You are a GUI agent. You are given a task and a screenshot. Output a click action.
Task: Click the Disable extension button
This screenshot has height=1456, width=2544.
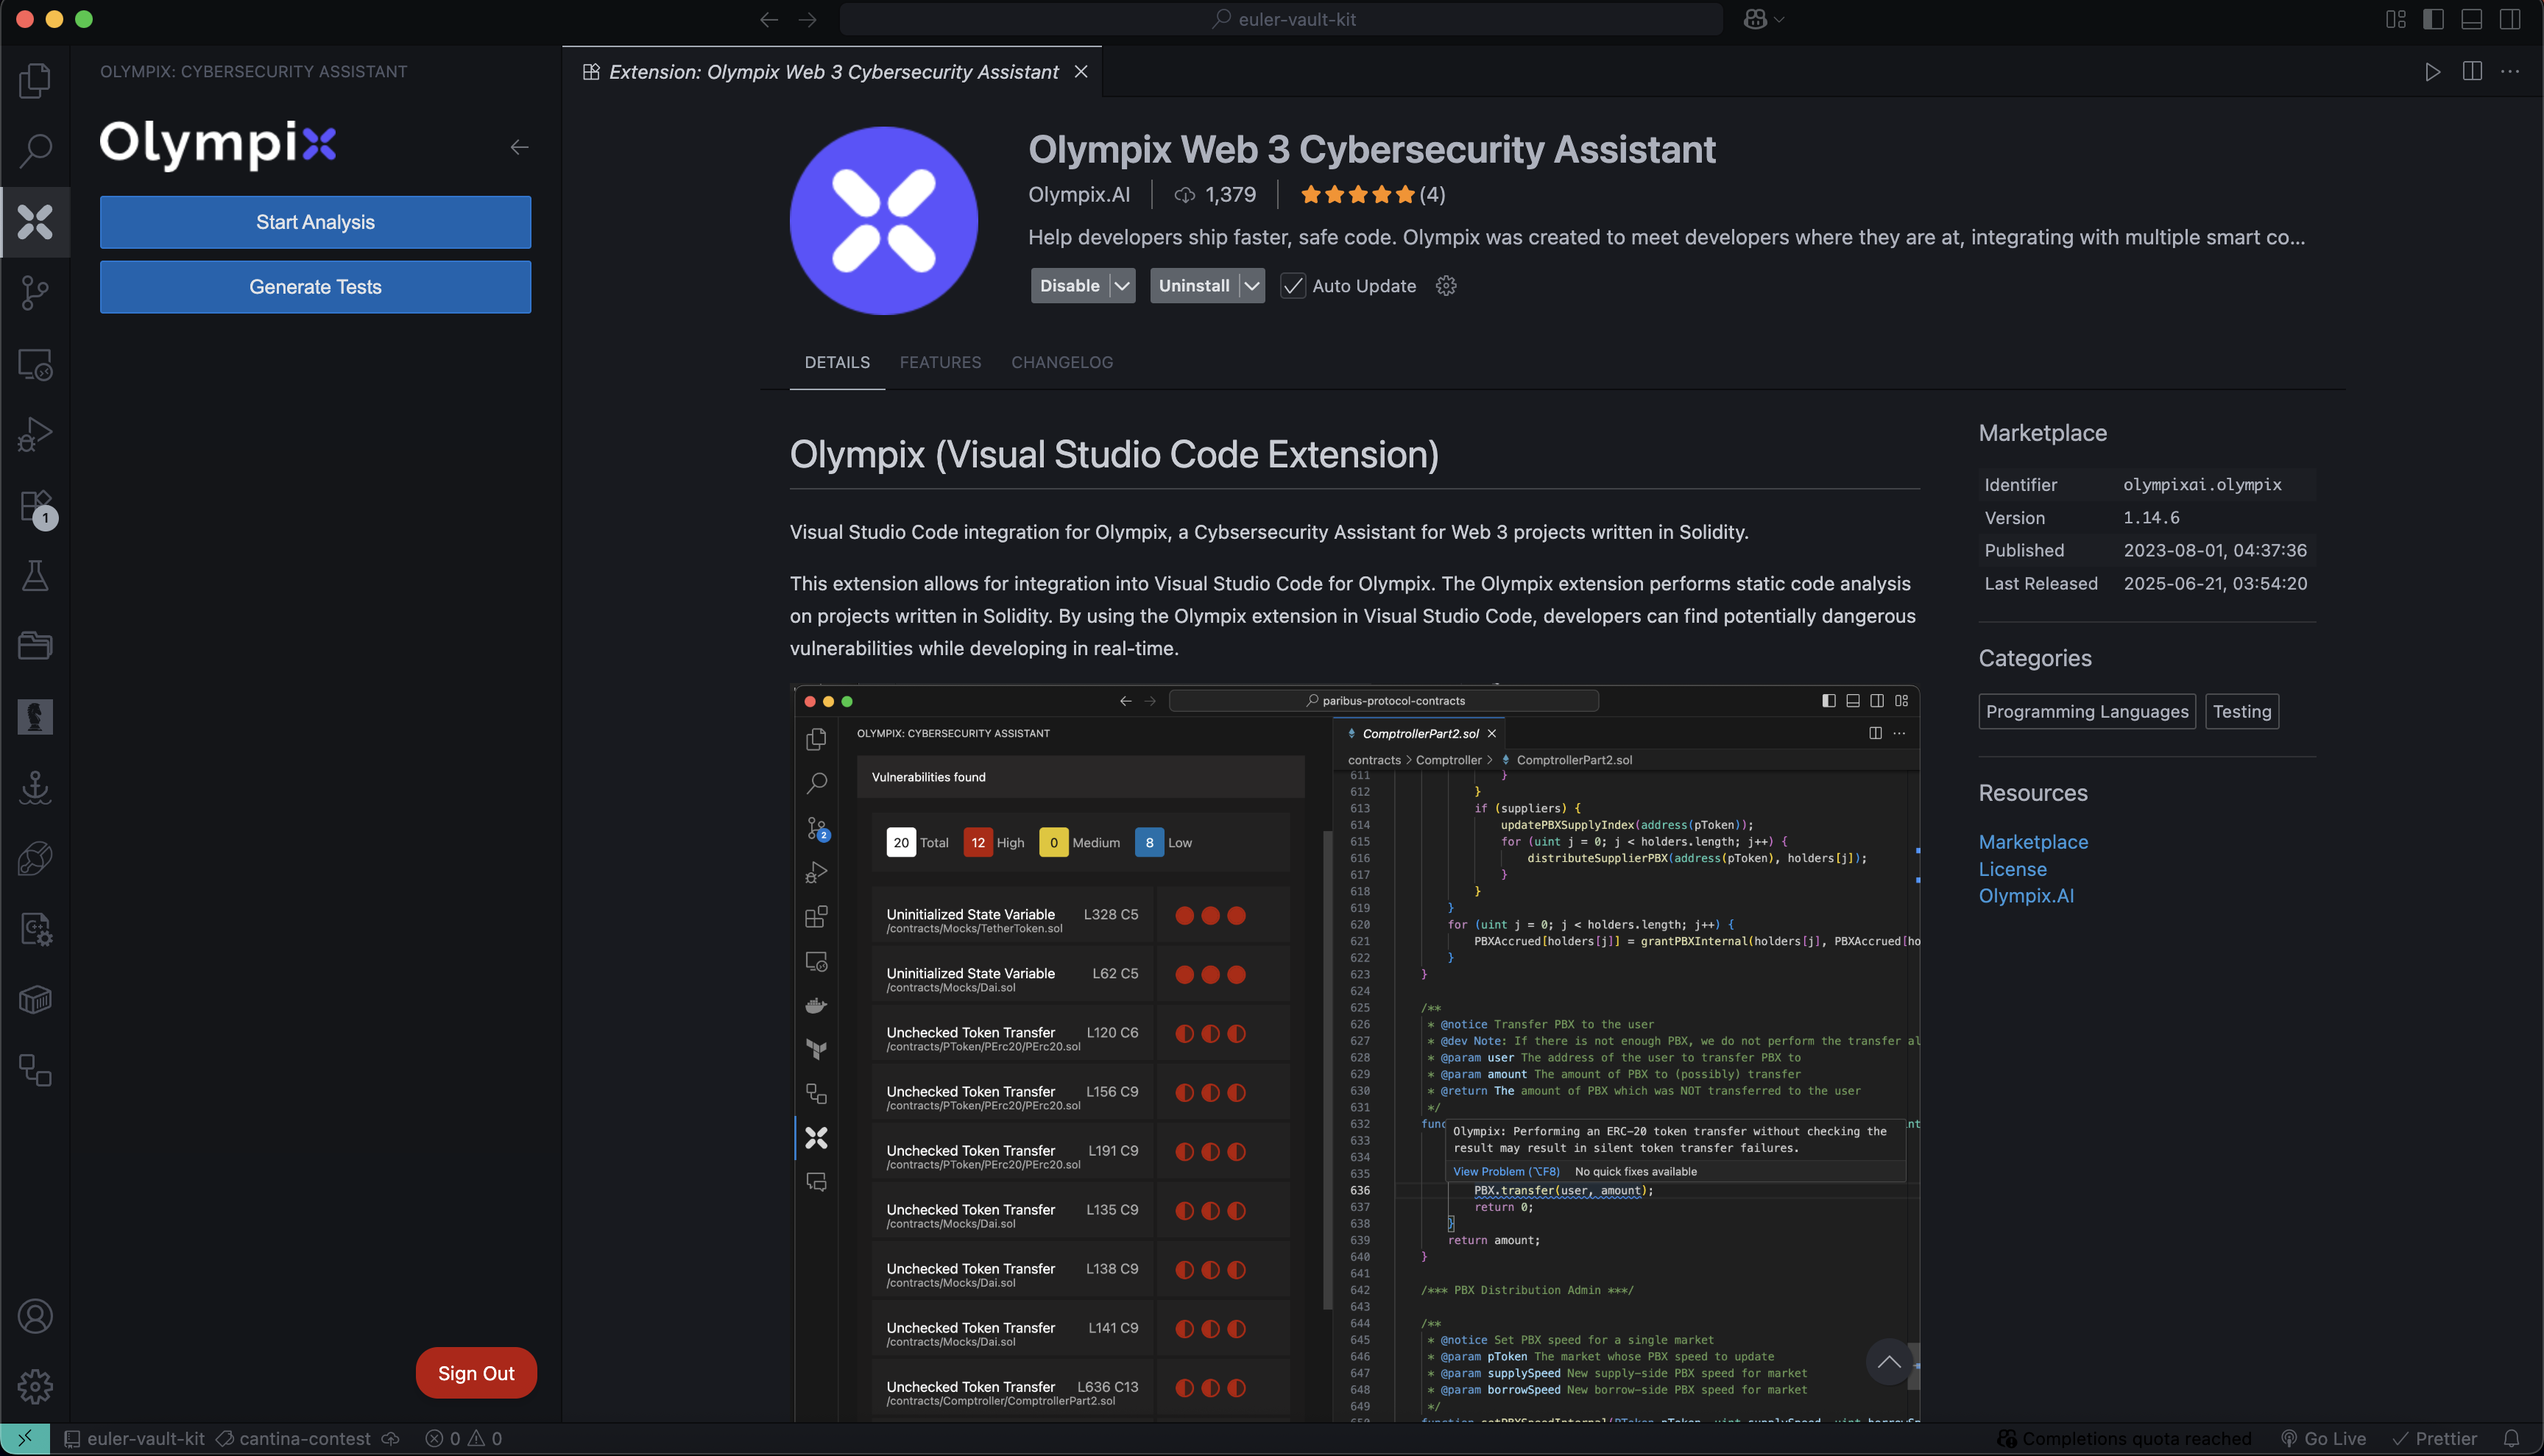pos(1070,286)
